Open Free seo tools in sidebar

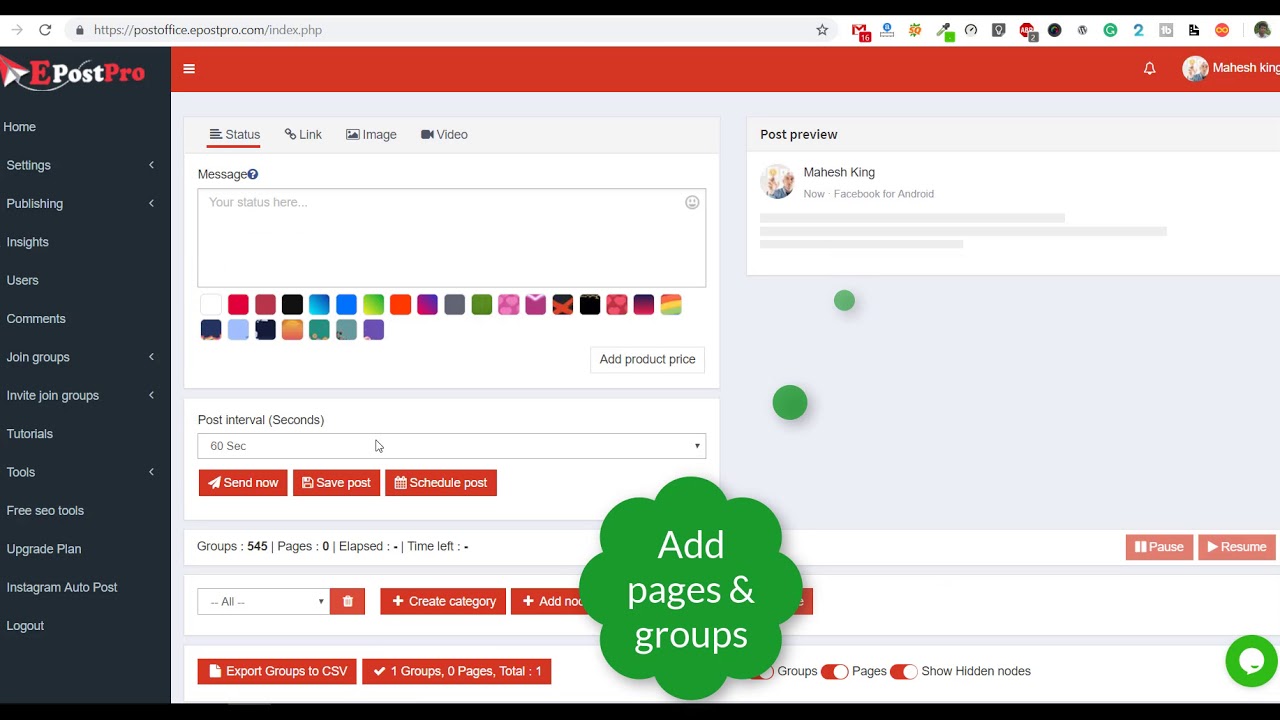coord(45,510)
